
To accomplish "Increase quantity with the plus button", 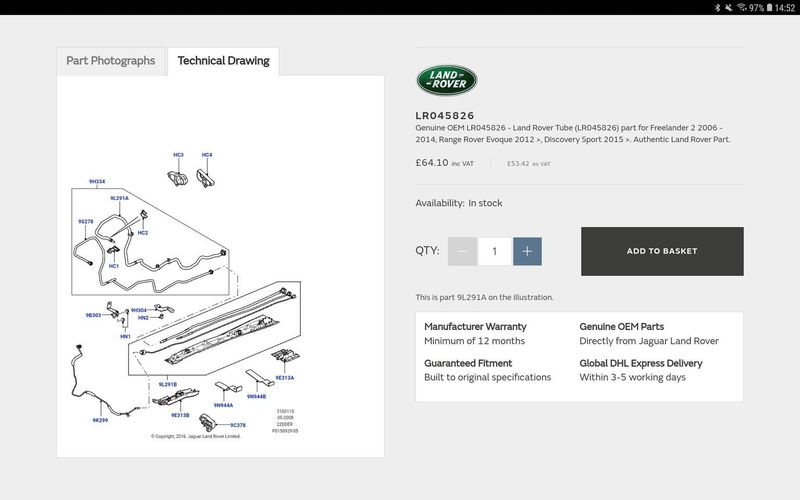I will [x=527, y=251].
